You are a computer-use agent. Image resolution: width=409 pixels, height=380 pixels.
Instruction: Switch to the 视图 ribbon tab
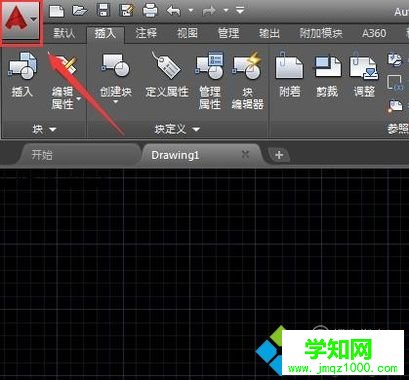click(187, 33)
